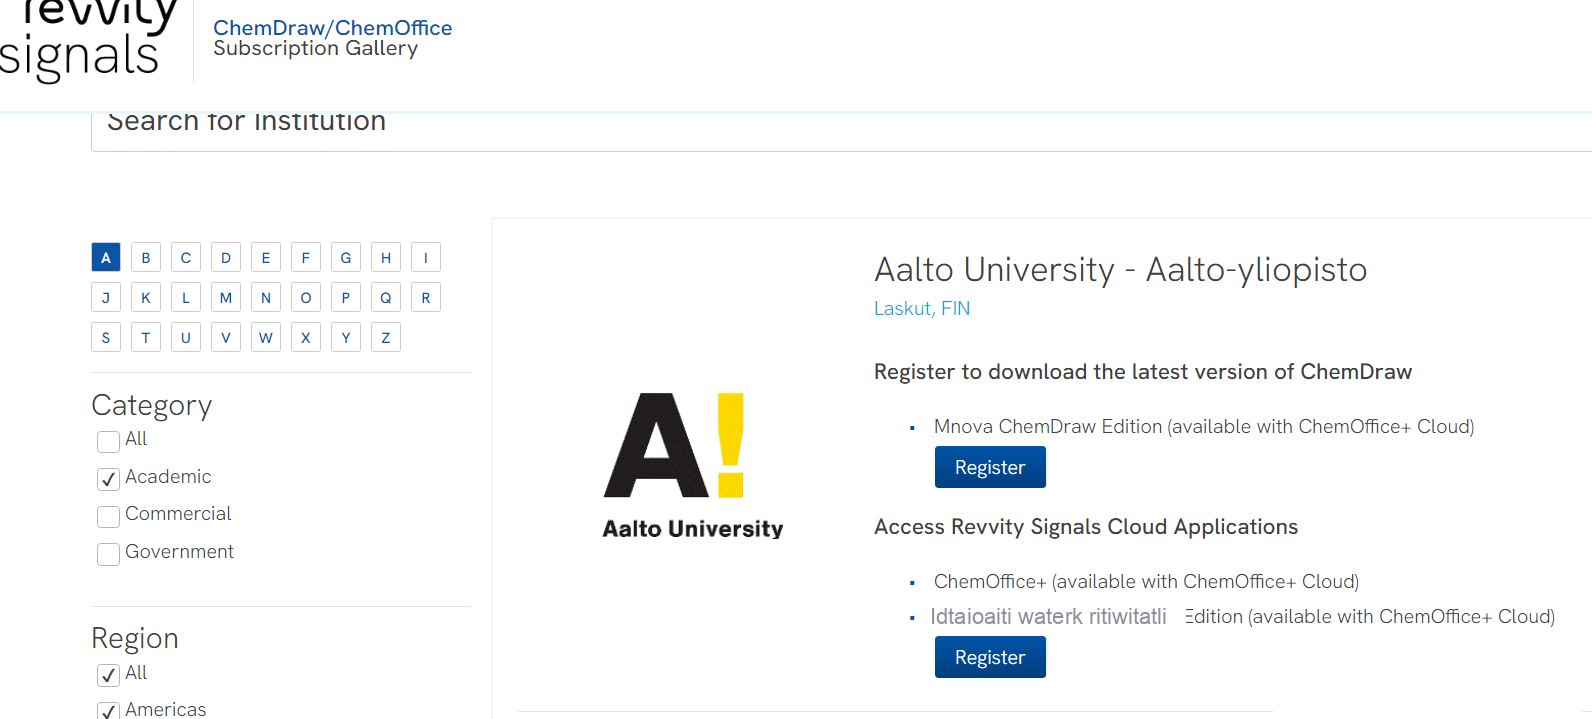Filter institutions by letter V

226,338
